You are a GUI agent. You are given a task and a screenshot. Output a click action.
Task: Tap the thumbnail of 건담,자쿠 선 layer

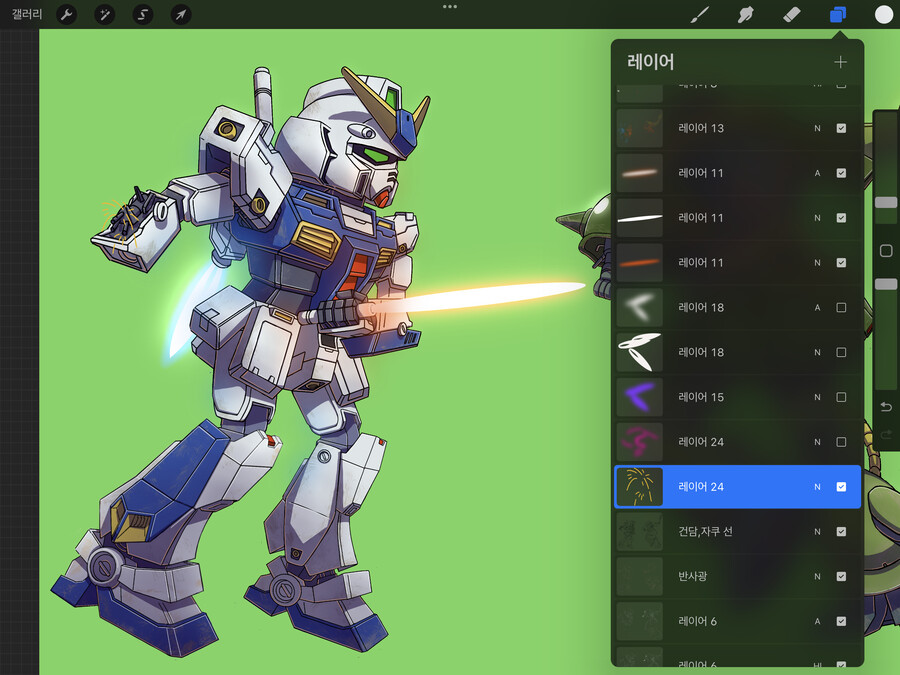pos(639,531)
